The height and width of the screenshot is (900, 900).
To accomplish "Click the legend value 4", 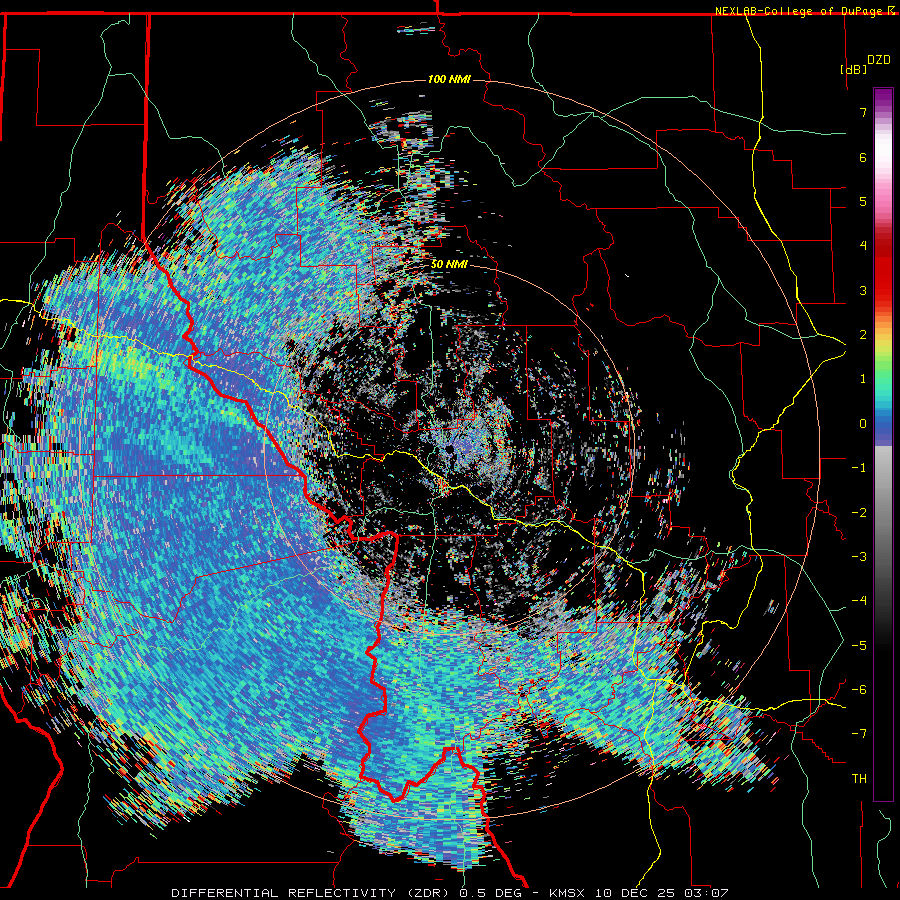I will [863, 246].
